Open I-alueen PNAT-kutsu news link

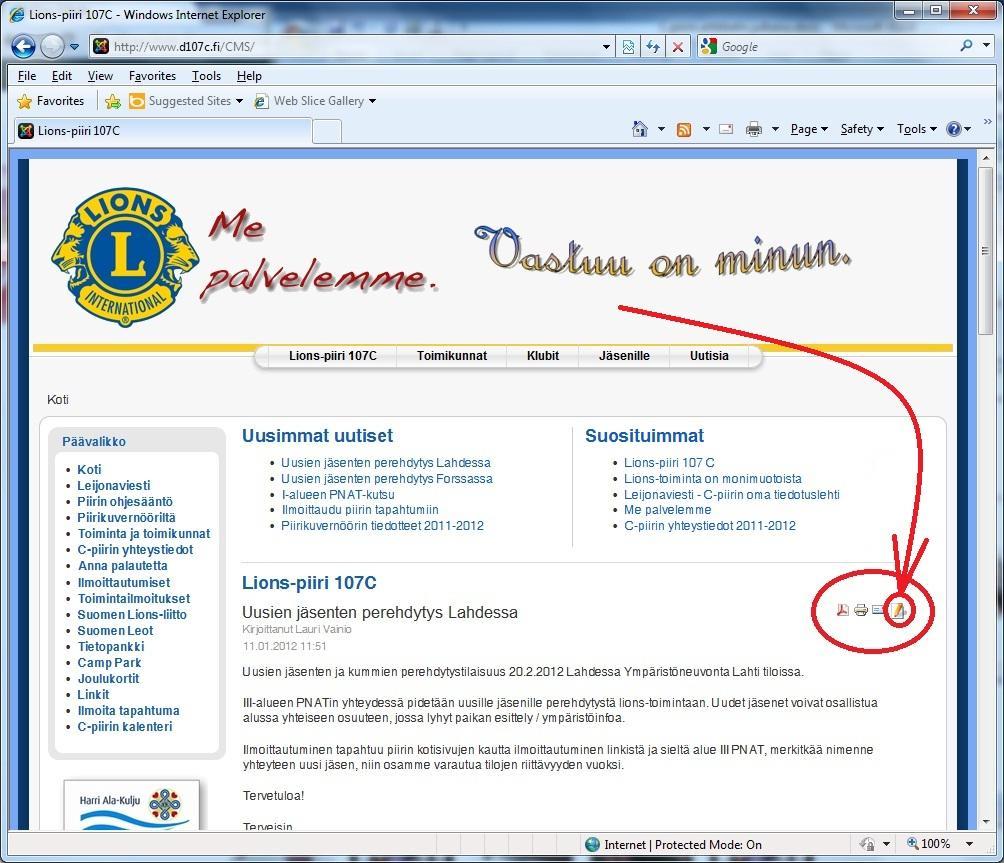[x=337, y=495]
